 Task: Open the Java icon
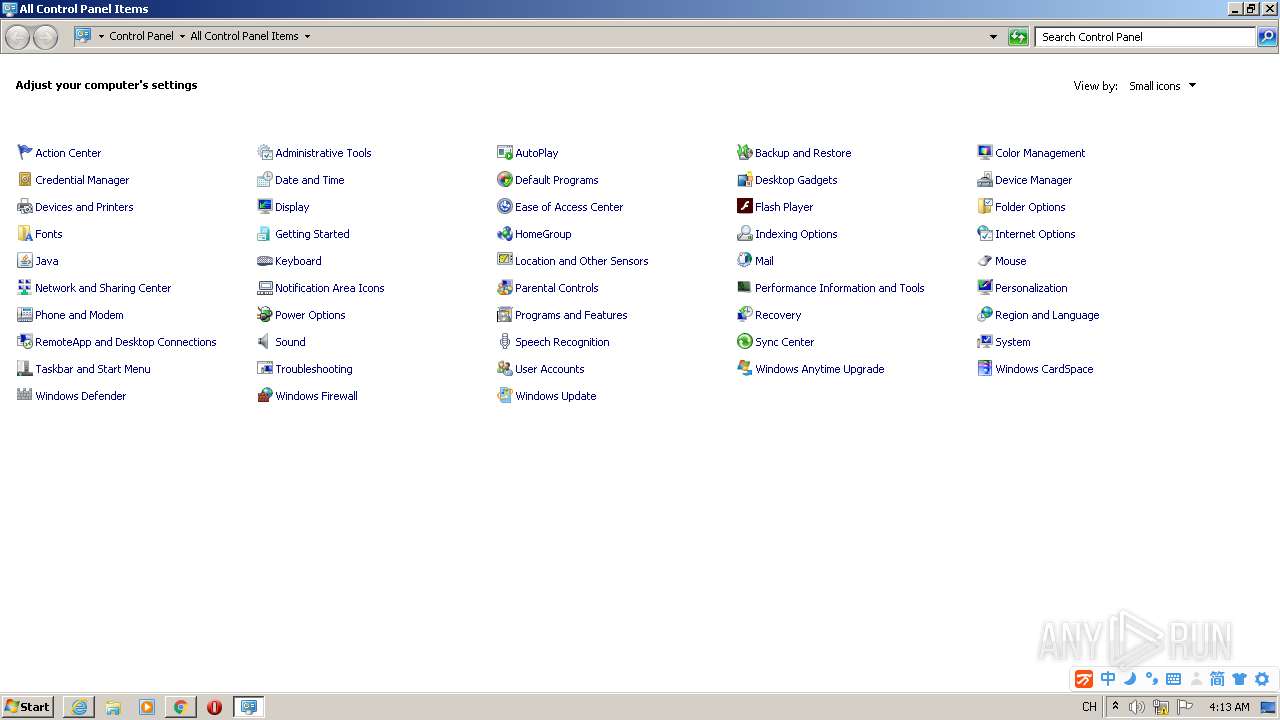25,261
